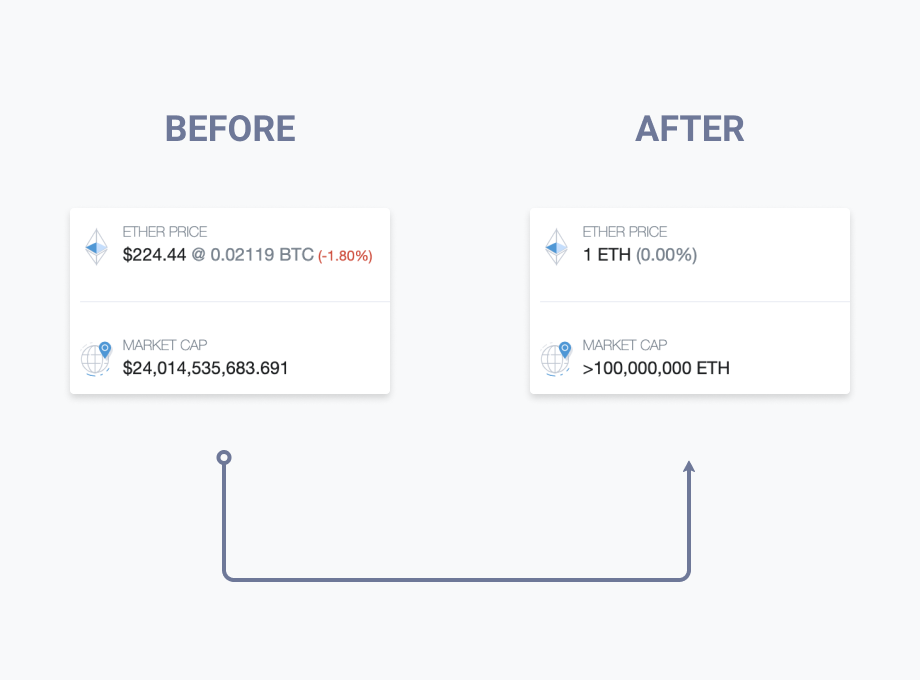
Task: Click the ETHER PRICE label in the After card
Action: click(625, 232)
